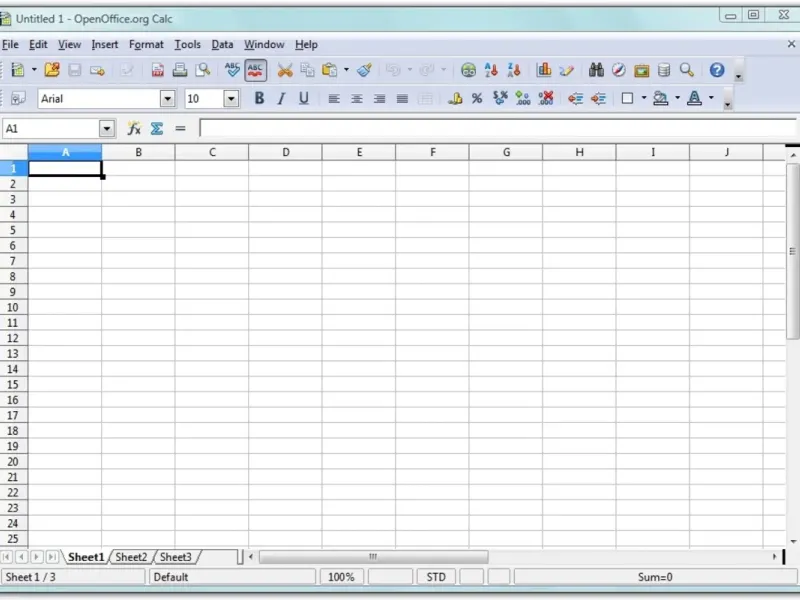Open Page Preview icon
The width and height of the screenshot is (800, 600).
pos(203,70)
